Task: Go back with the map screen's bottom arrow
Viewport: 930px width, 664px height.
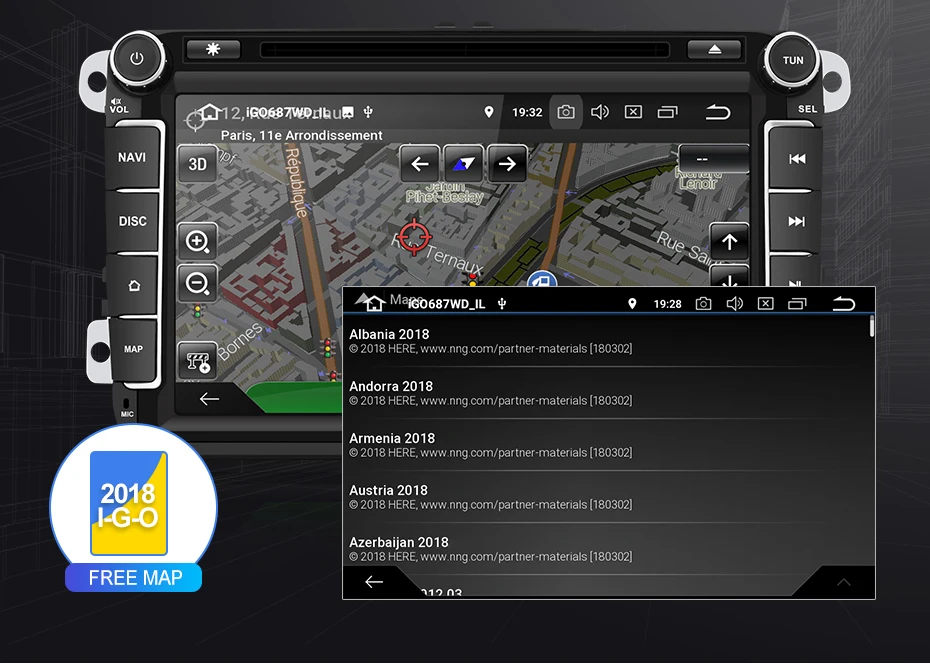Action: 209,399
